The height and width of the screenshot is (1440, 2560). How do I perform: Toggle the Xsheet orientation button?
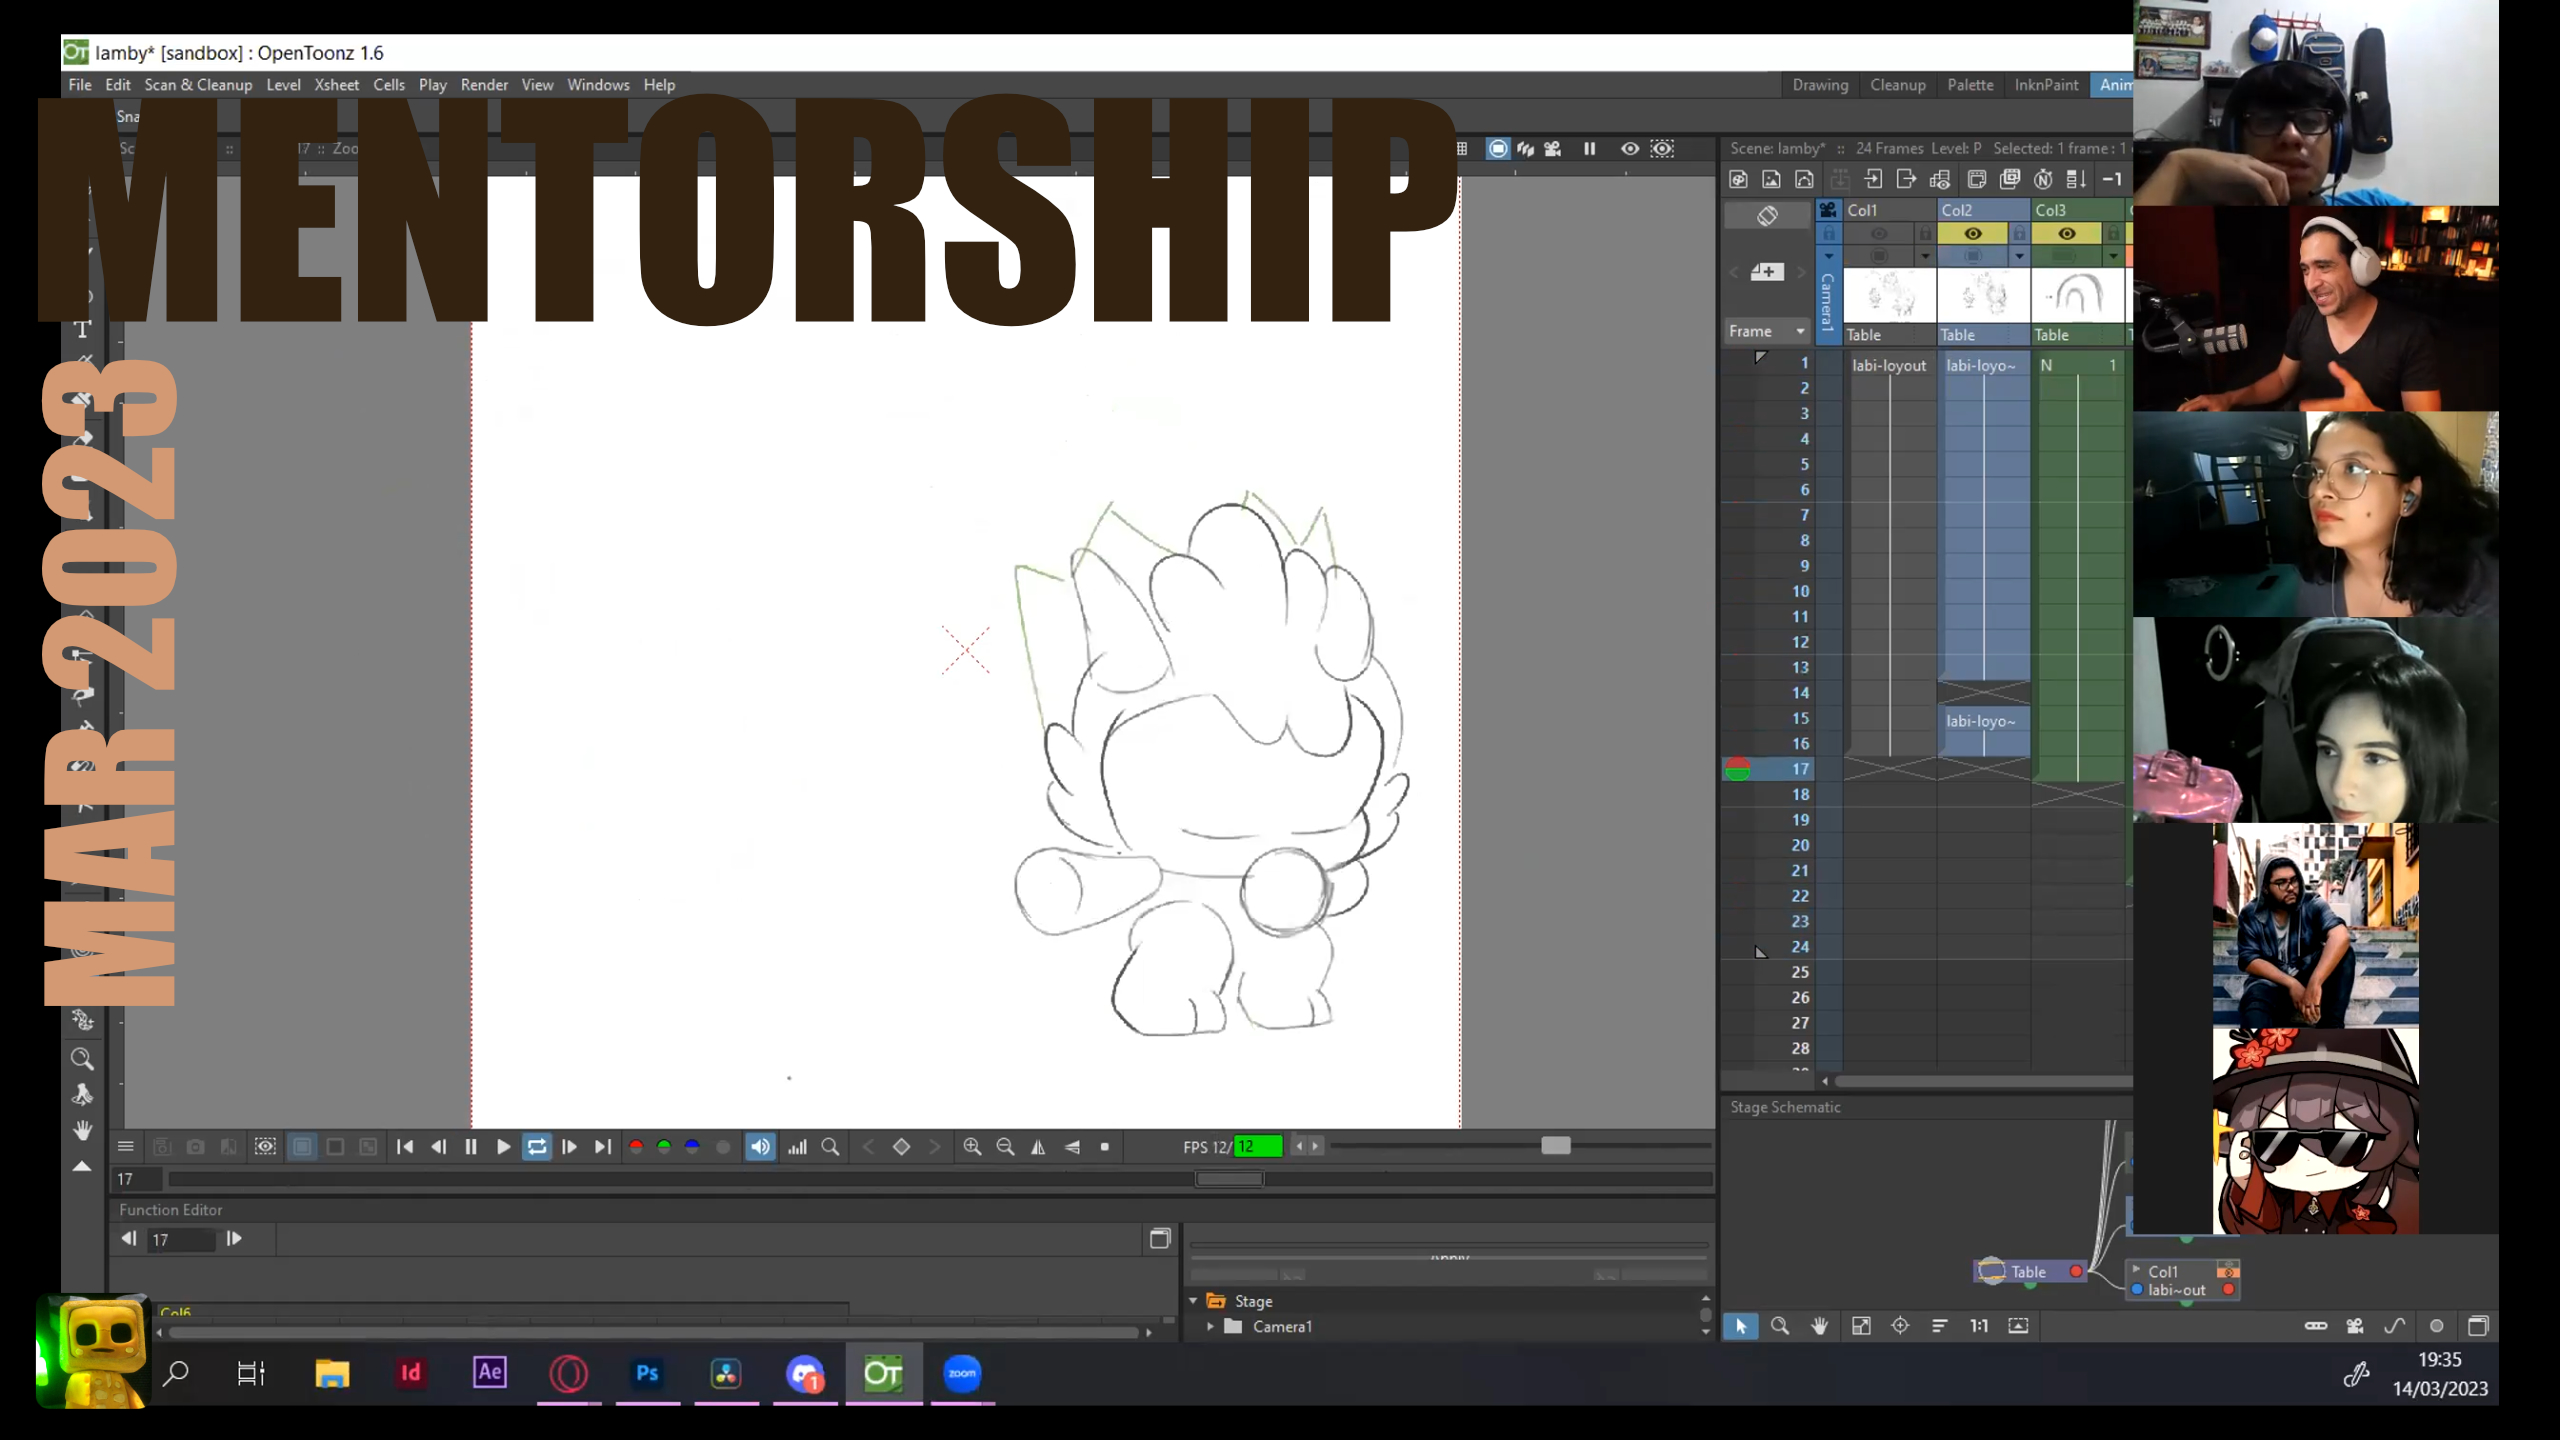[x=1767, y=215]
